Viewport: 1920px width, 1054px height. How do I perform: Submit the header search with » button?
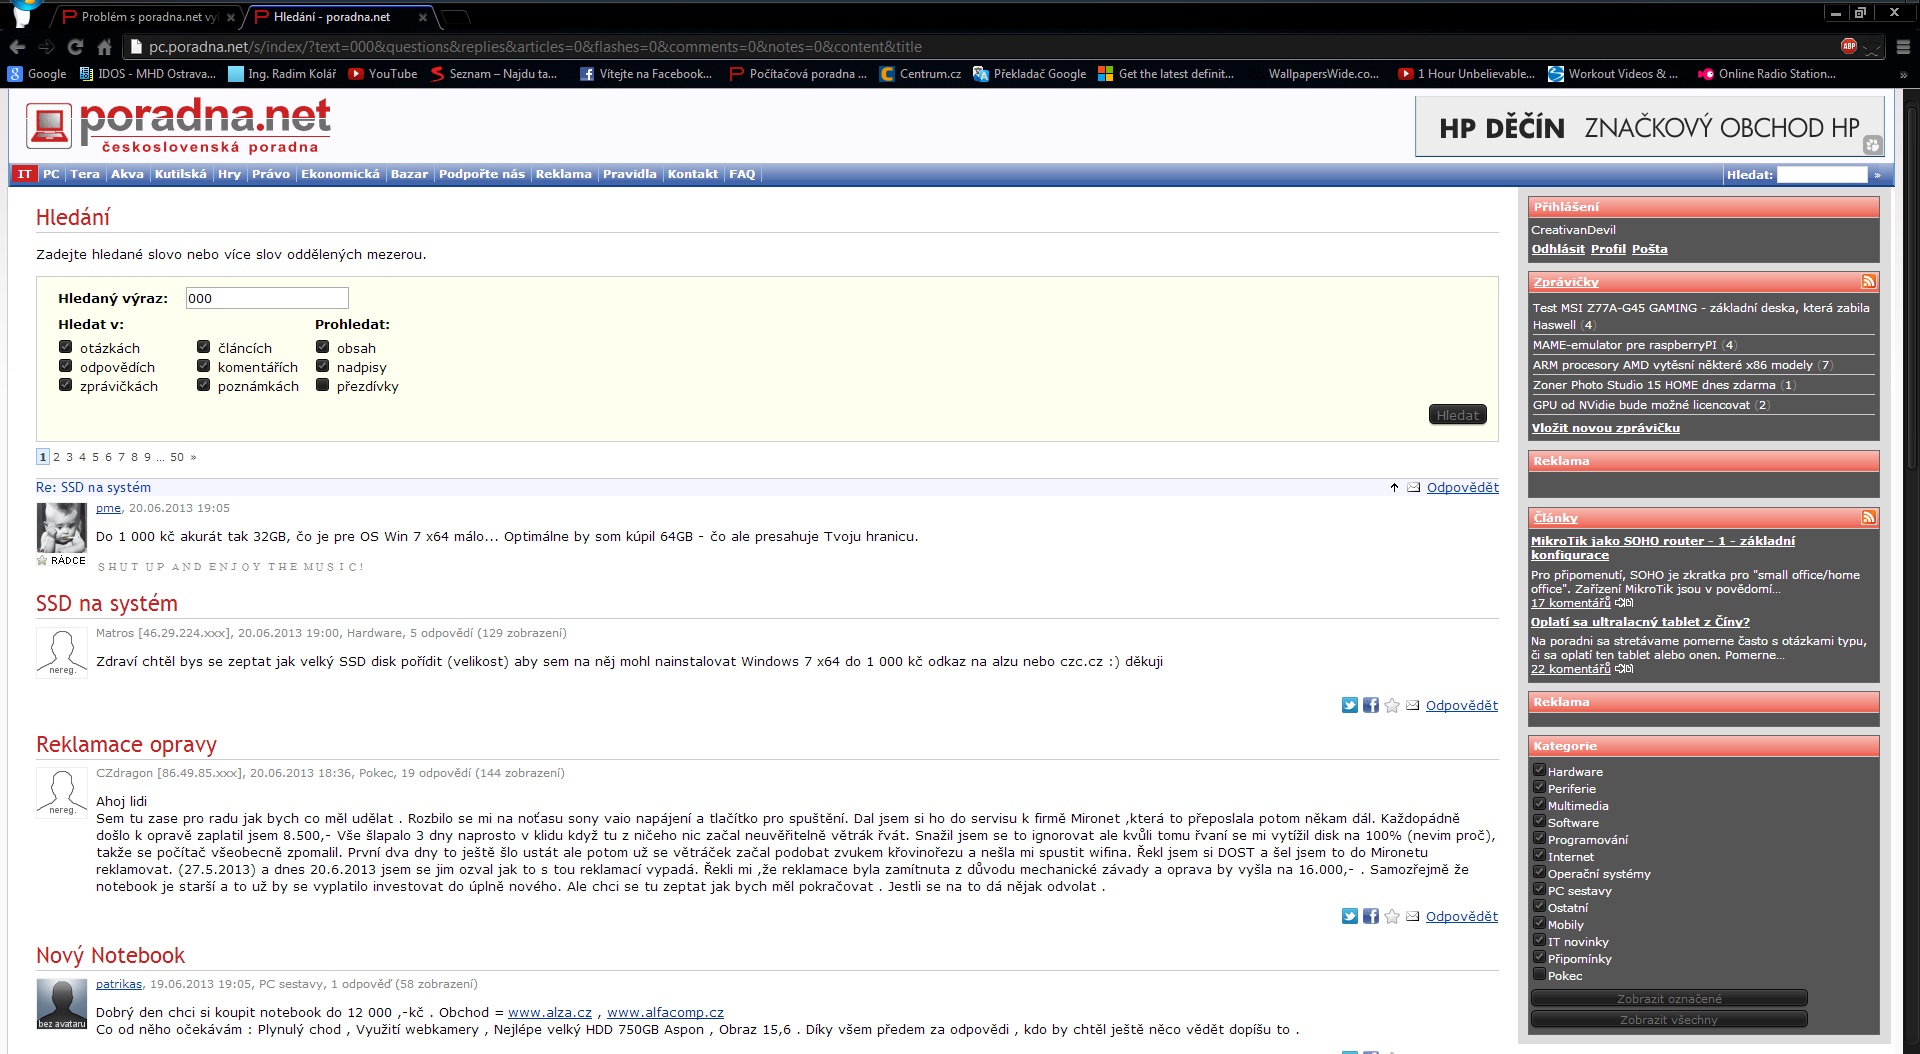click(1877, 175)
